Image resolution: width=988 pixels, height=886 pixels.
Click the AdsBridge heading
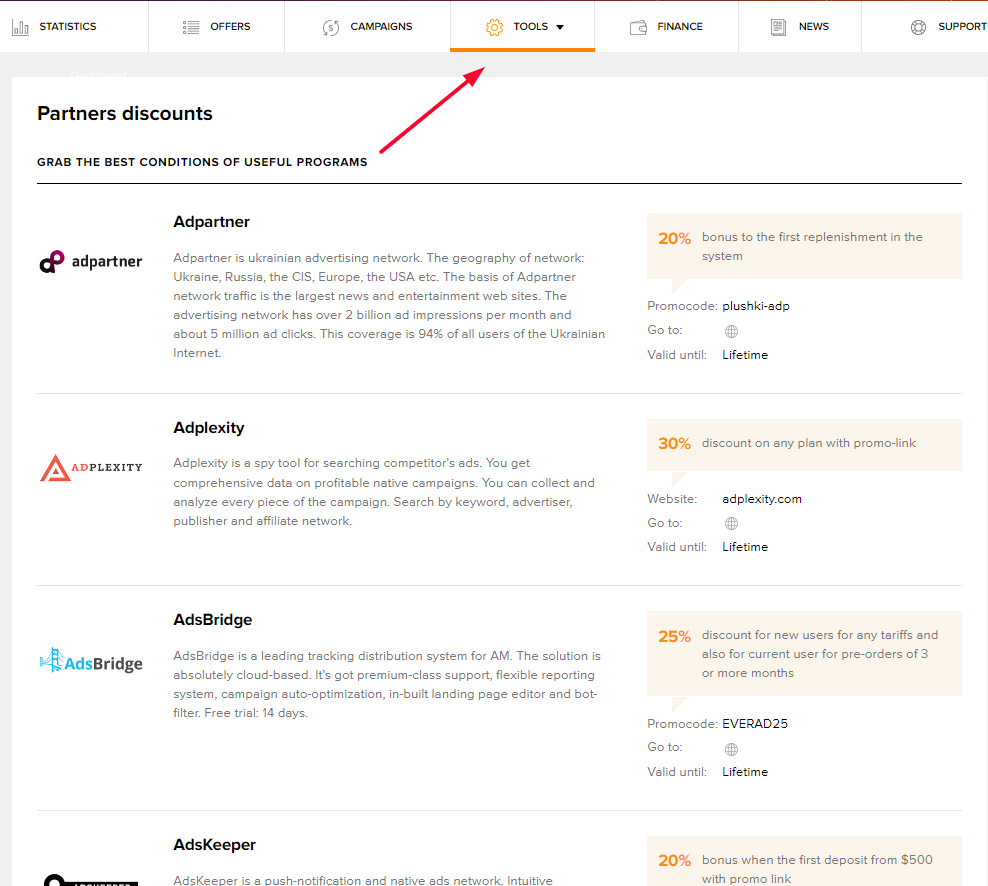(212, 619)
